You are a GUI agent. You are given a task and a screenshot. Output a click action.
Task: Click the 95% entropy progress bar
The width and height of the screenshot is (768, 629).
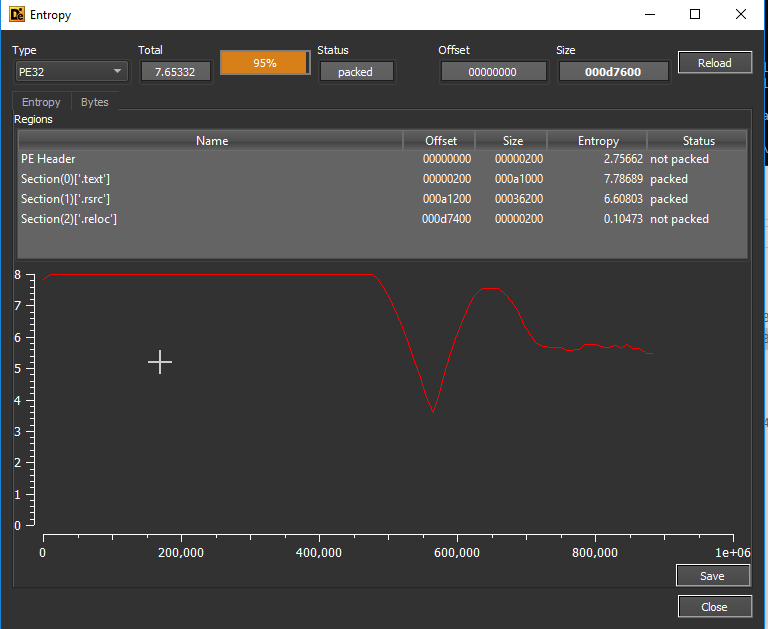tap(264, 63)
